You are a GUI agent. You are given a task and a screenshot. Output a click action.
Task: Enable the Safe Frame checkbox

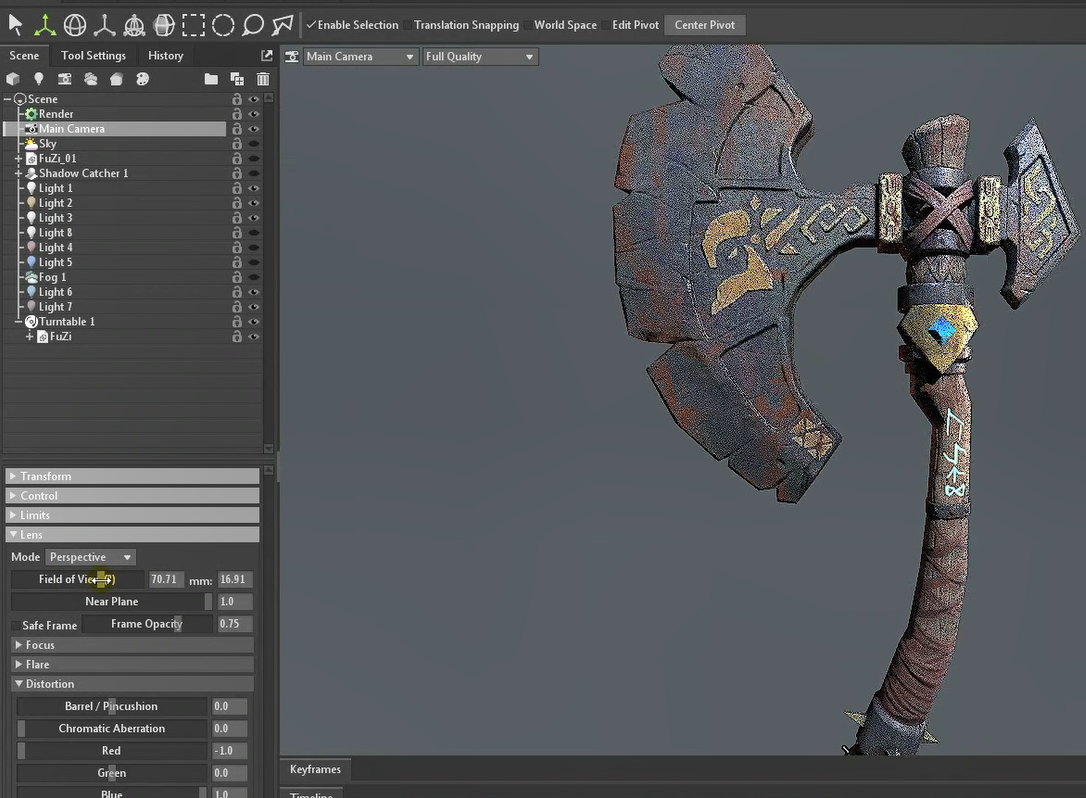15,625
